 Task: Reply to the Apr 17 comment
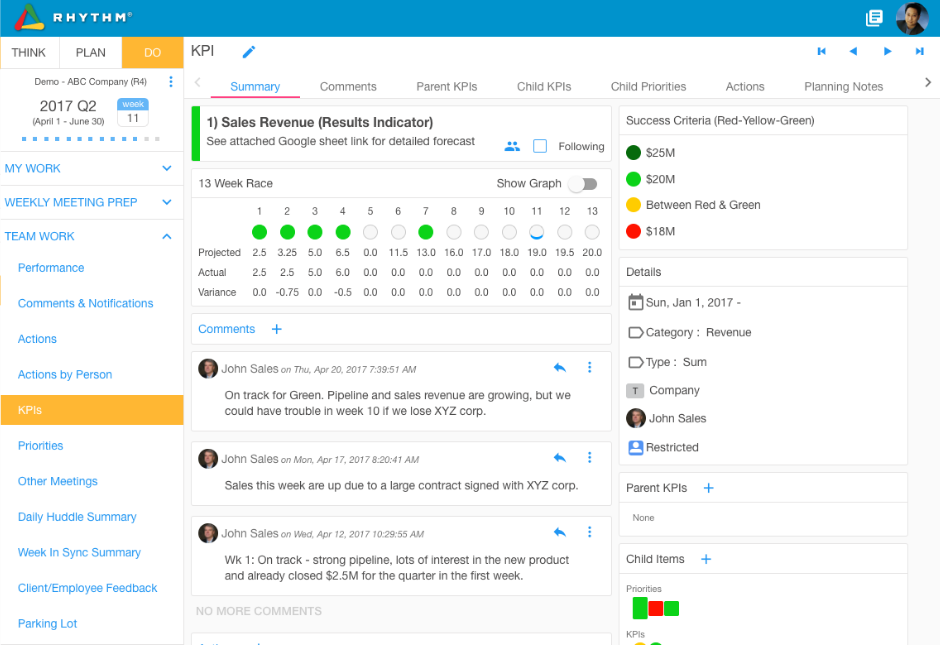559,458
